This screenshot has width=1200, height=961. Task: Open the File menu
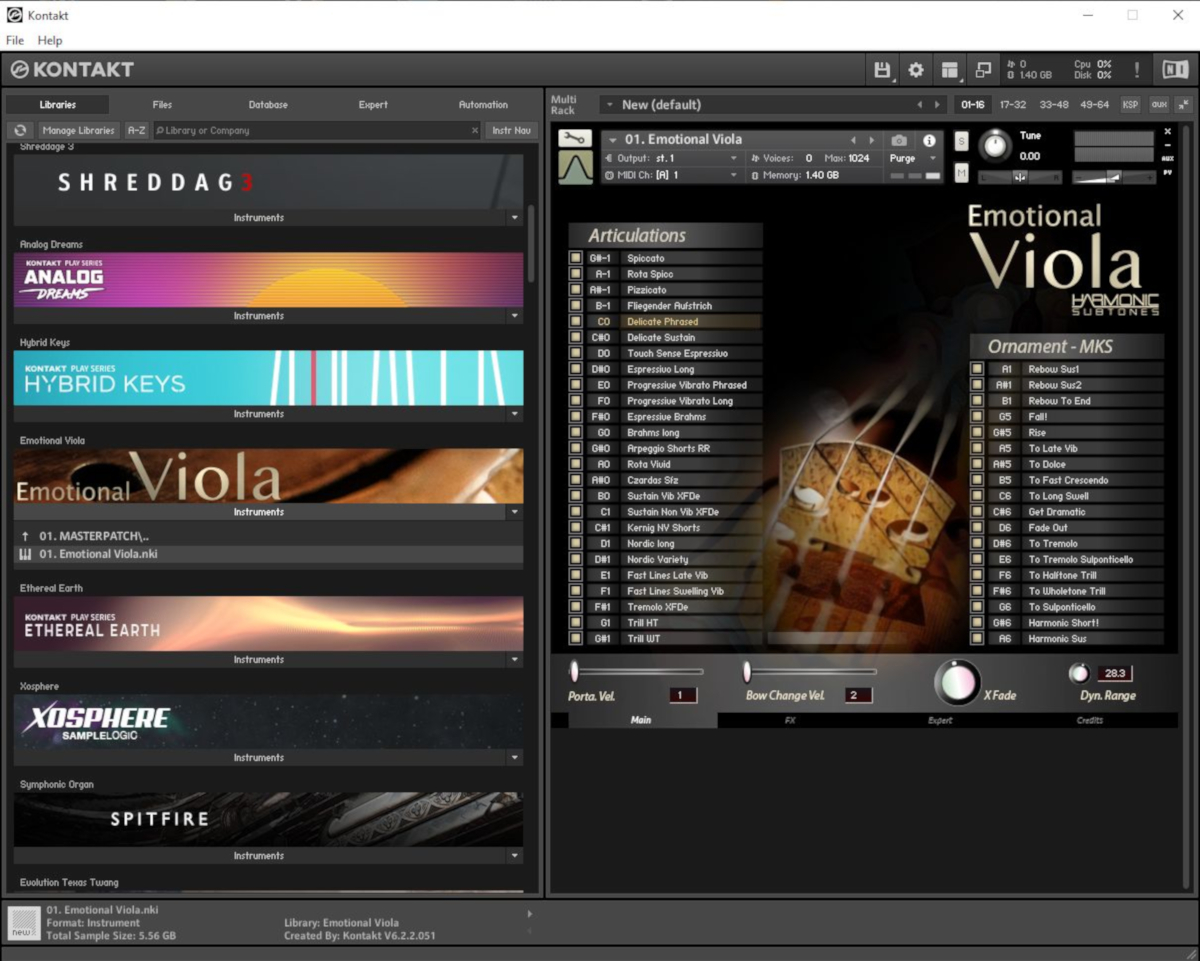(x=15, y=41)
